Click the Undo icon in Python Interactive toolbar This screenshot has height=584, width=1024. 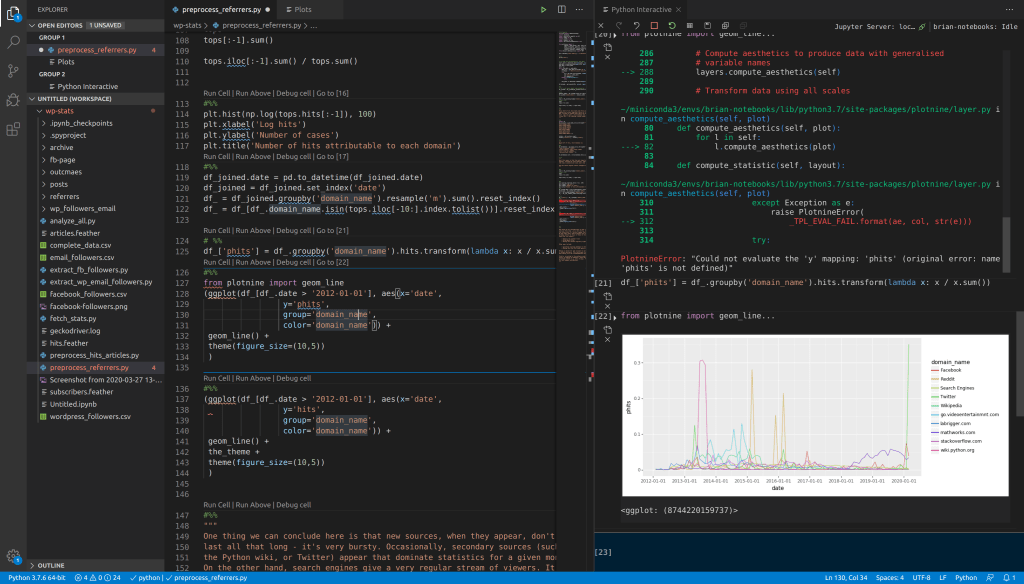click(636, 26)
